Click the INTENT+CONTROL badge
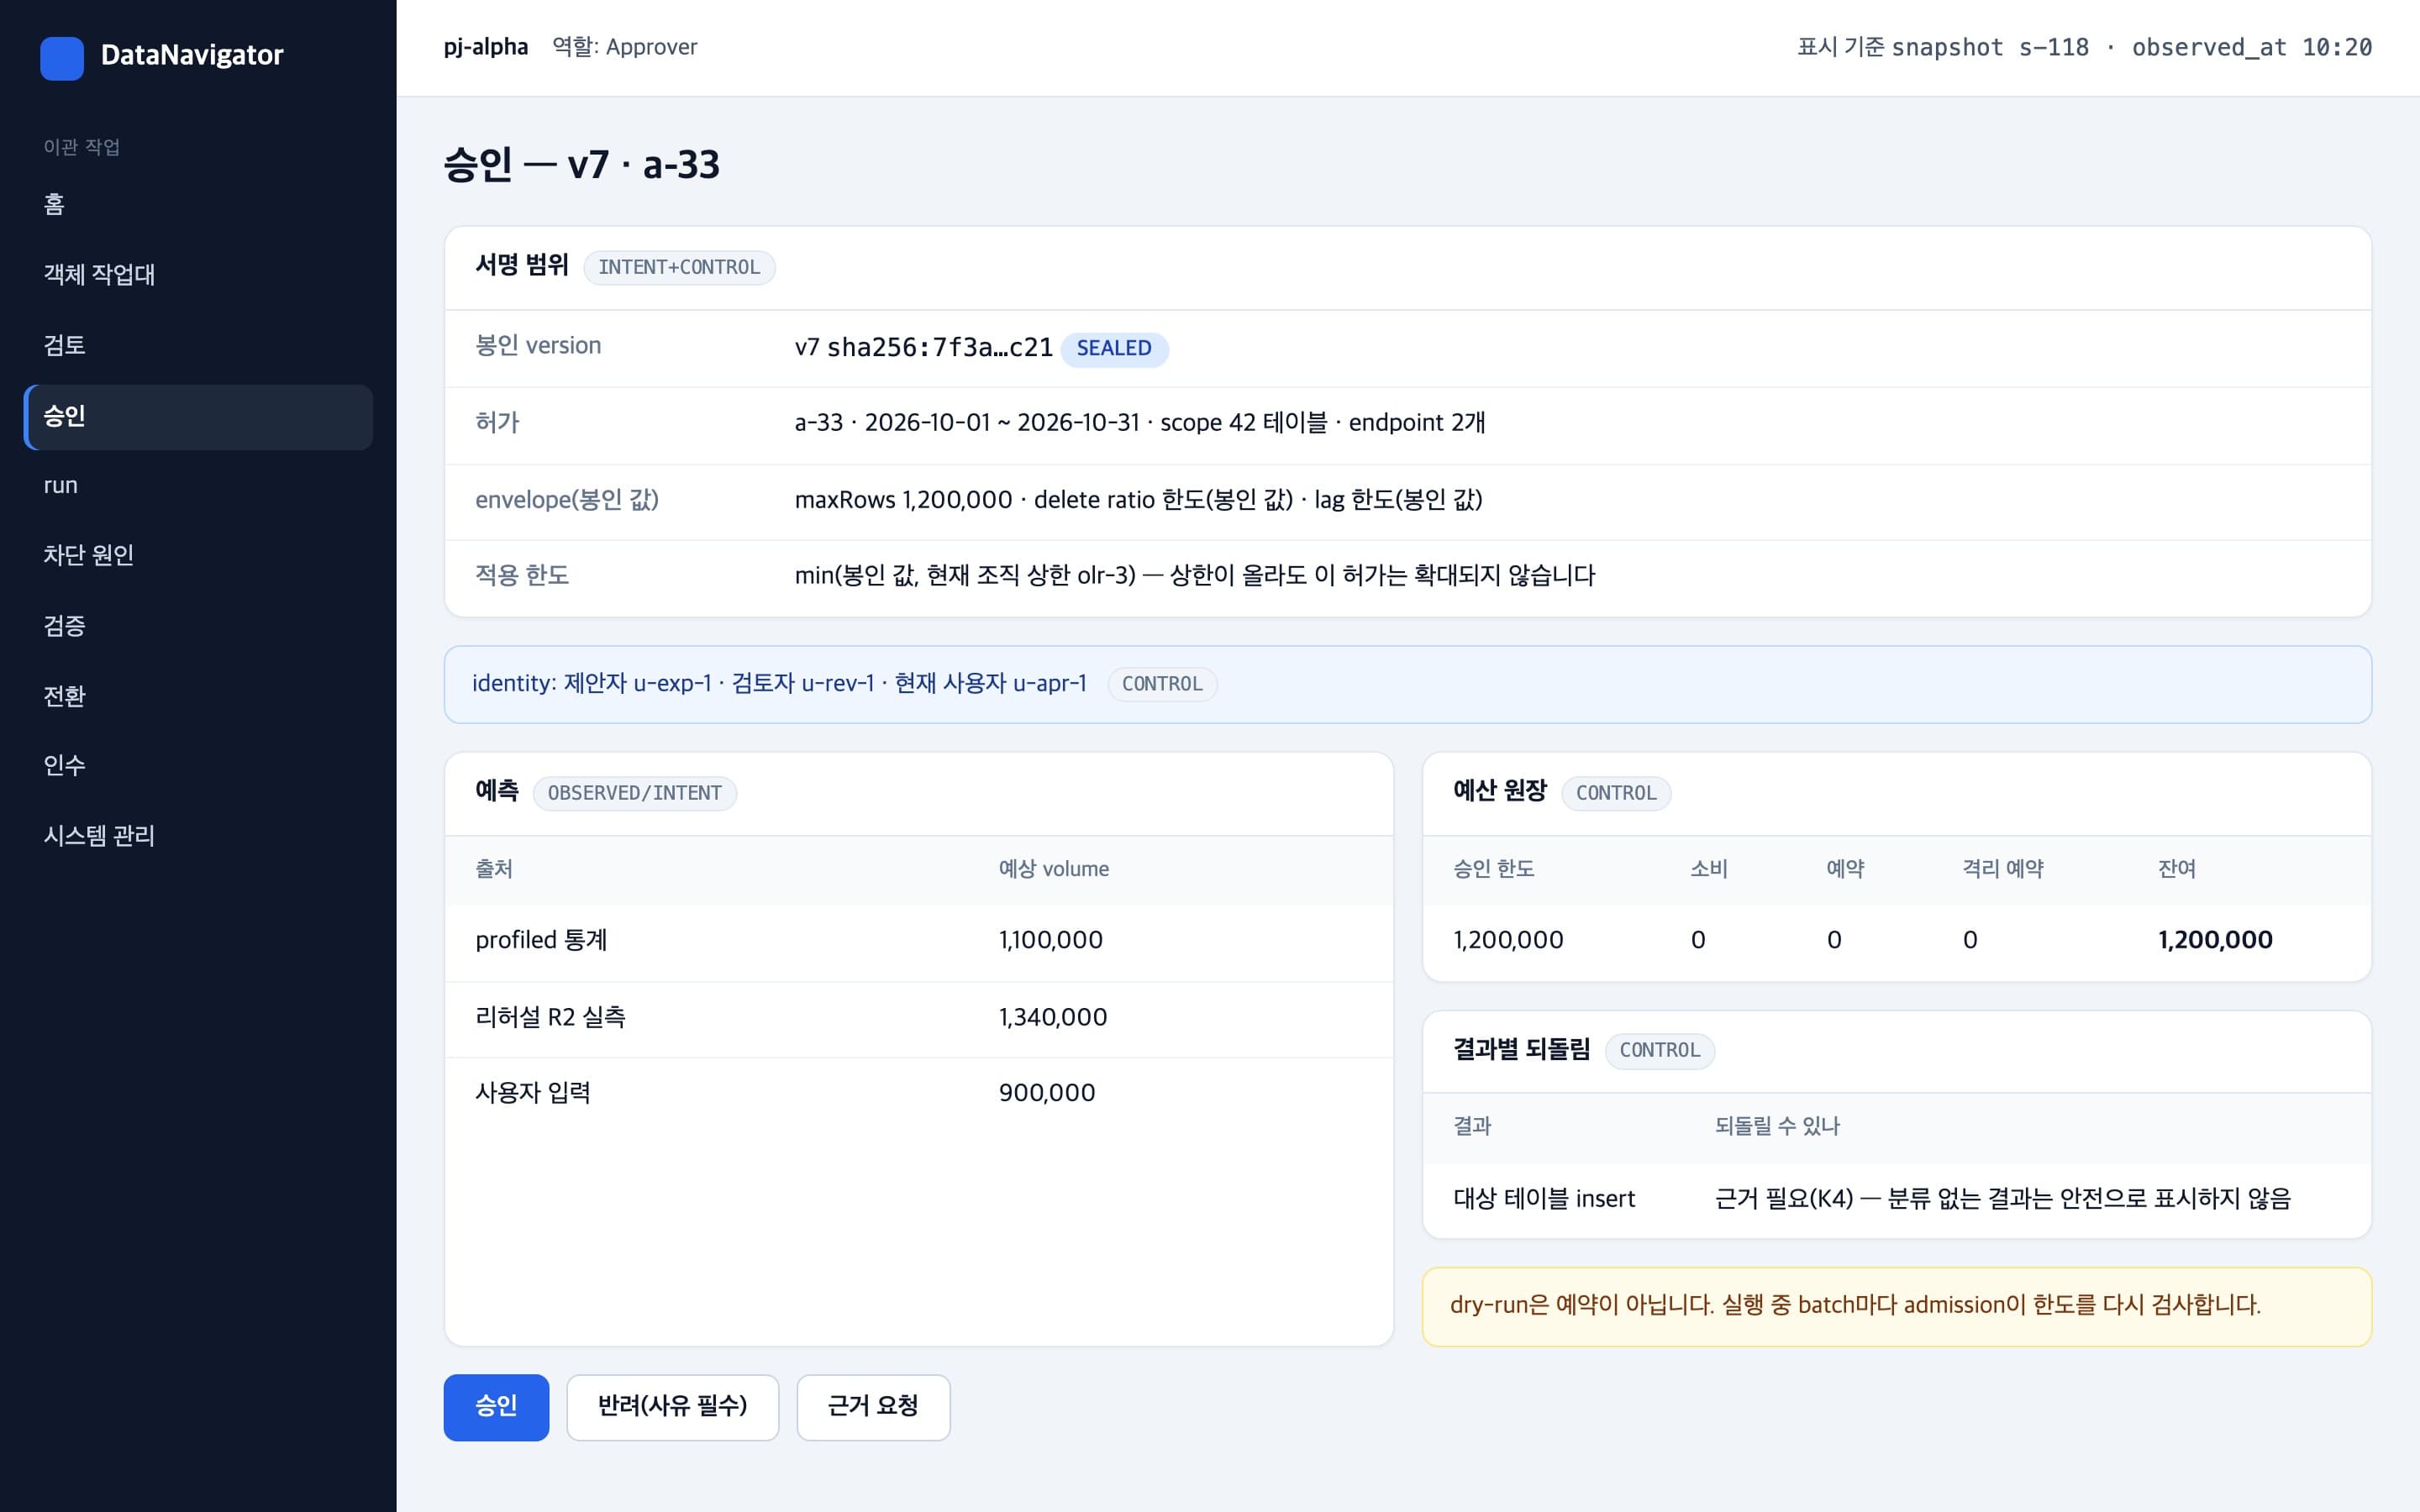Viewport: 2420px width, 1512px height. [x=679, y=268]
